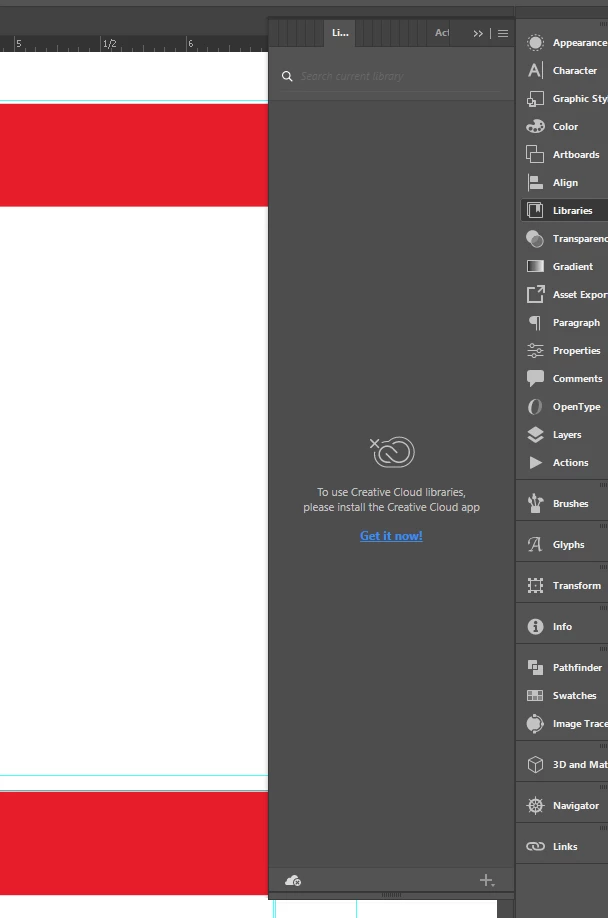Open the 3D and Materials panel icon
Viewport: 608px width, 918px height.
point(535,765)
